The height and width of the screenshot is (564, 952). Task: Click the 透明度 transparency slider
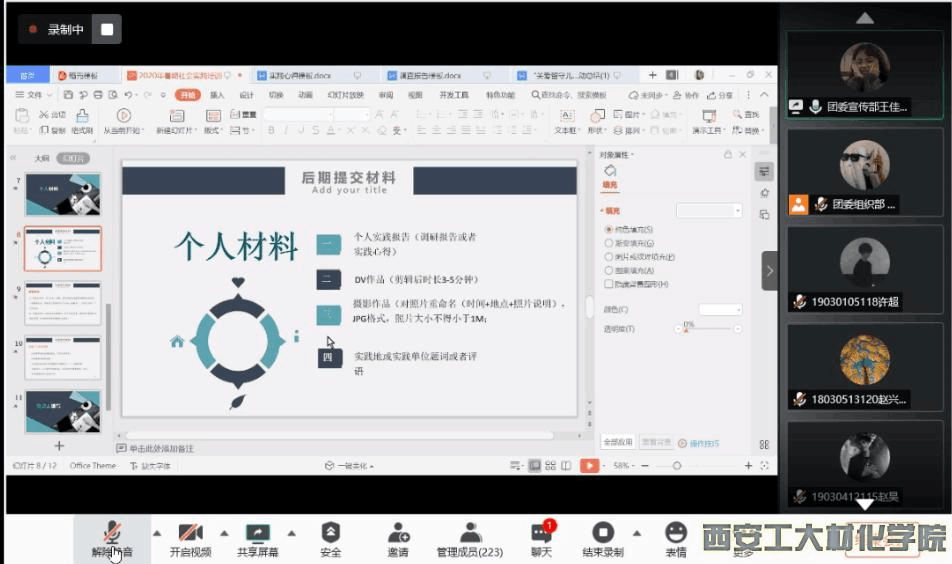tap(712, 329)
